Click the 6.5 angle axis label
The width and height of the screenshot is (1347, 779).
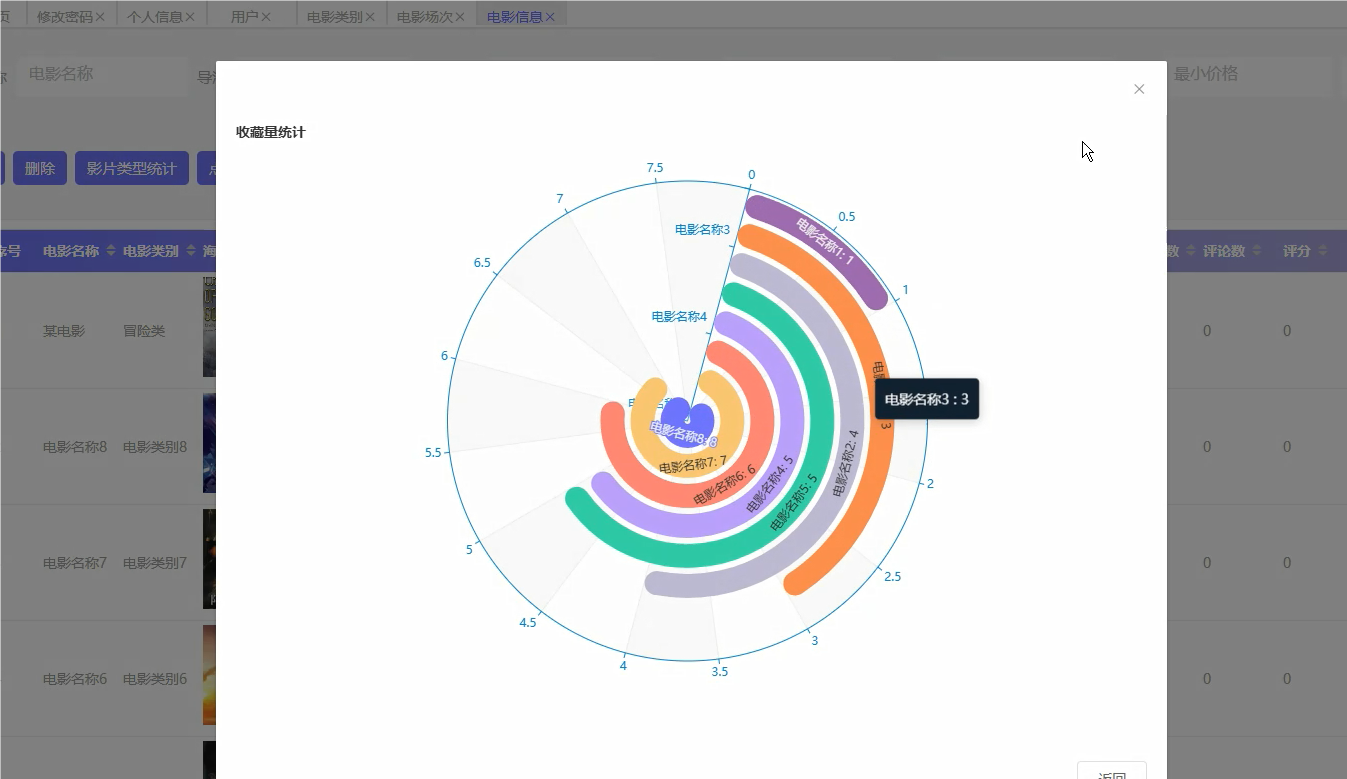[x=482, y=263]
